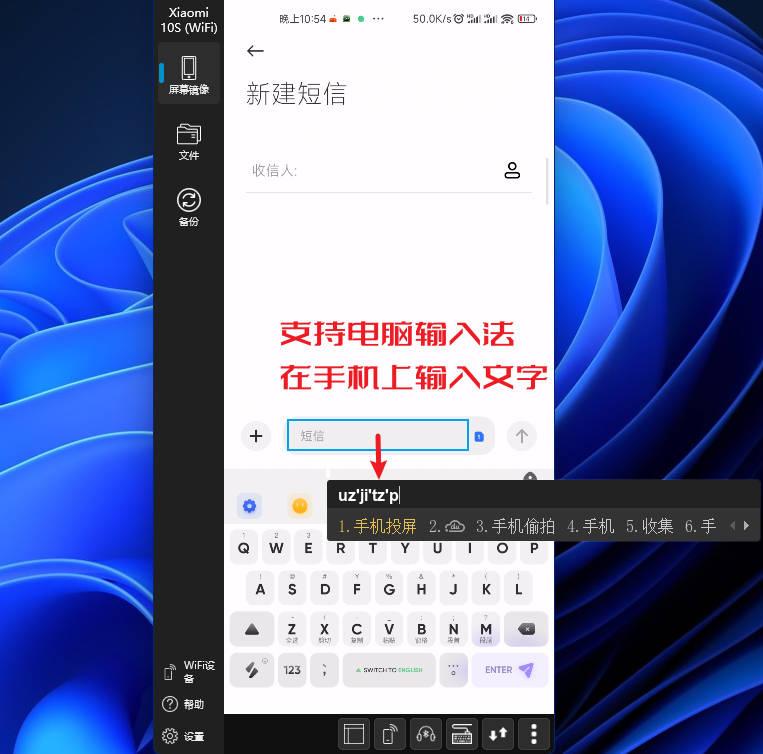This screenshot has height=754, width=763.
Task: Click the window layout icon in bottom toolbar
Action: [354, 734]
